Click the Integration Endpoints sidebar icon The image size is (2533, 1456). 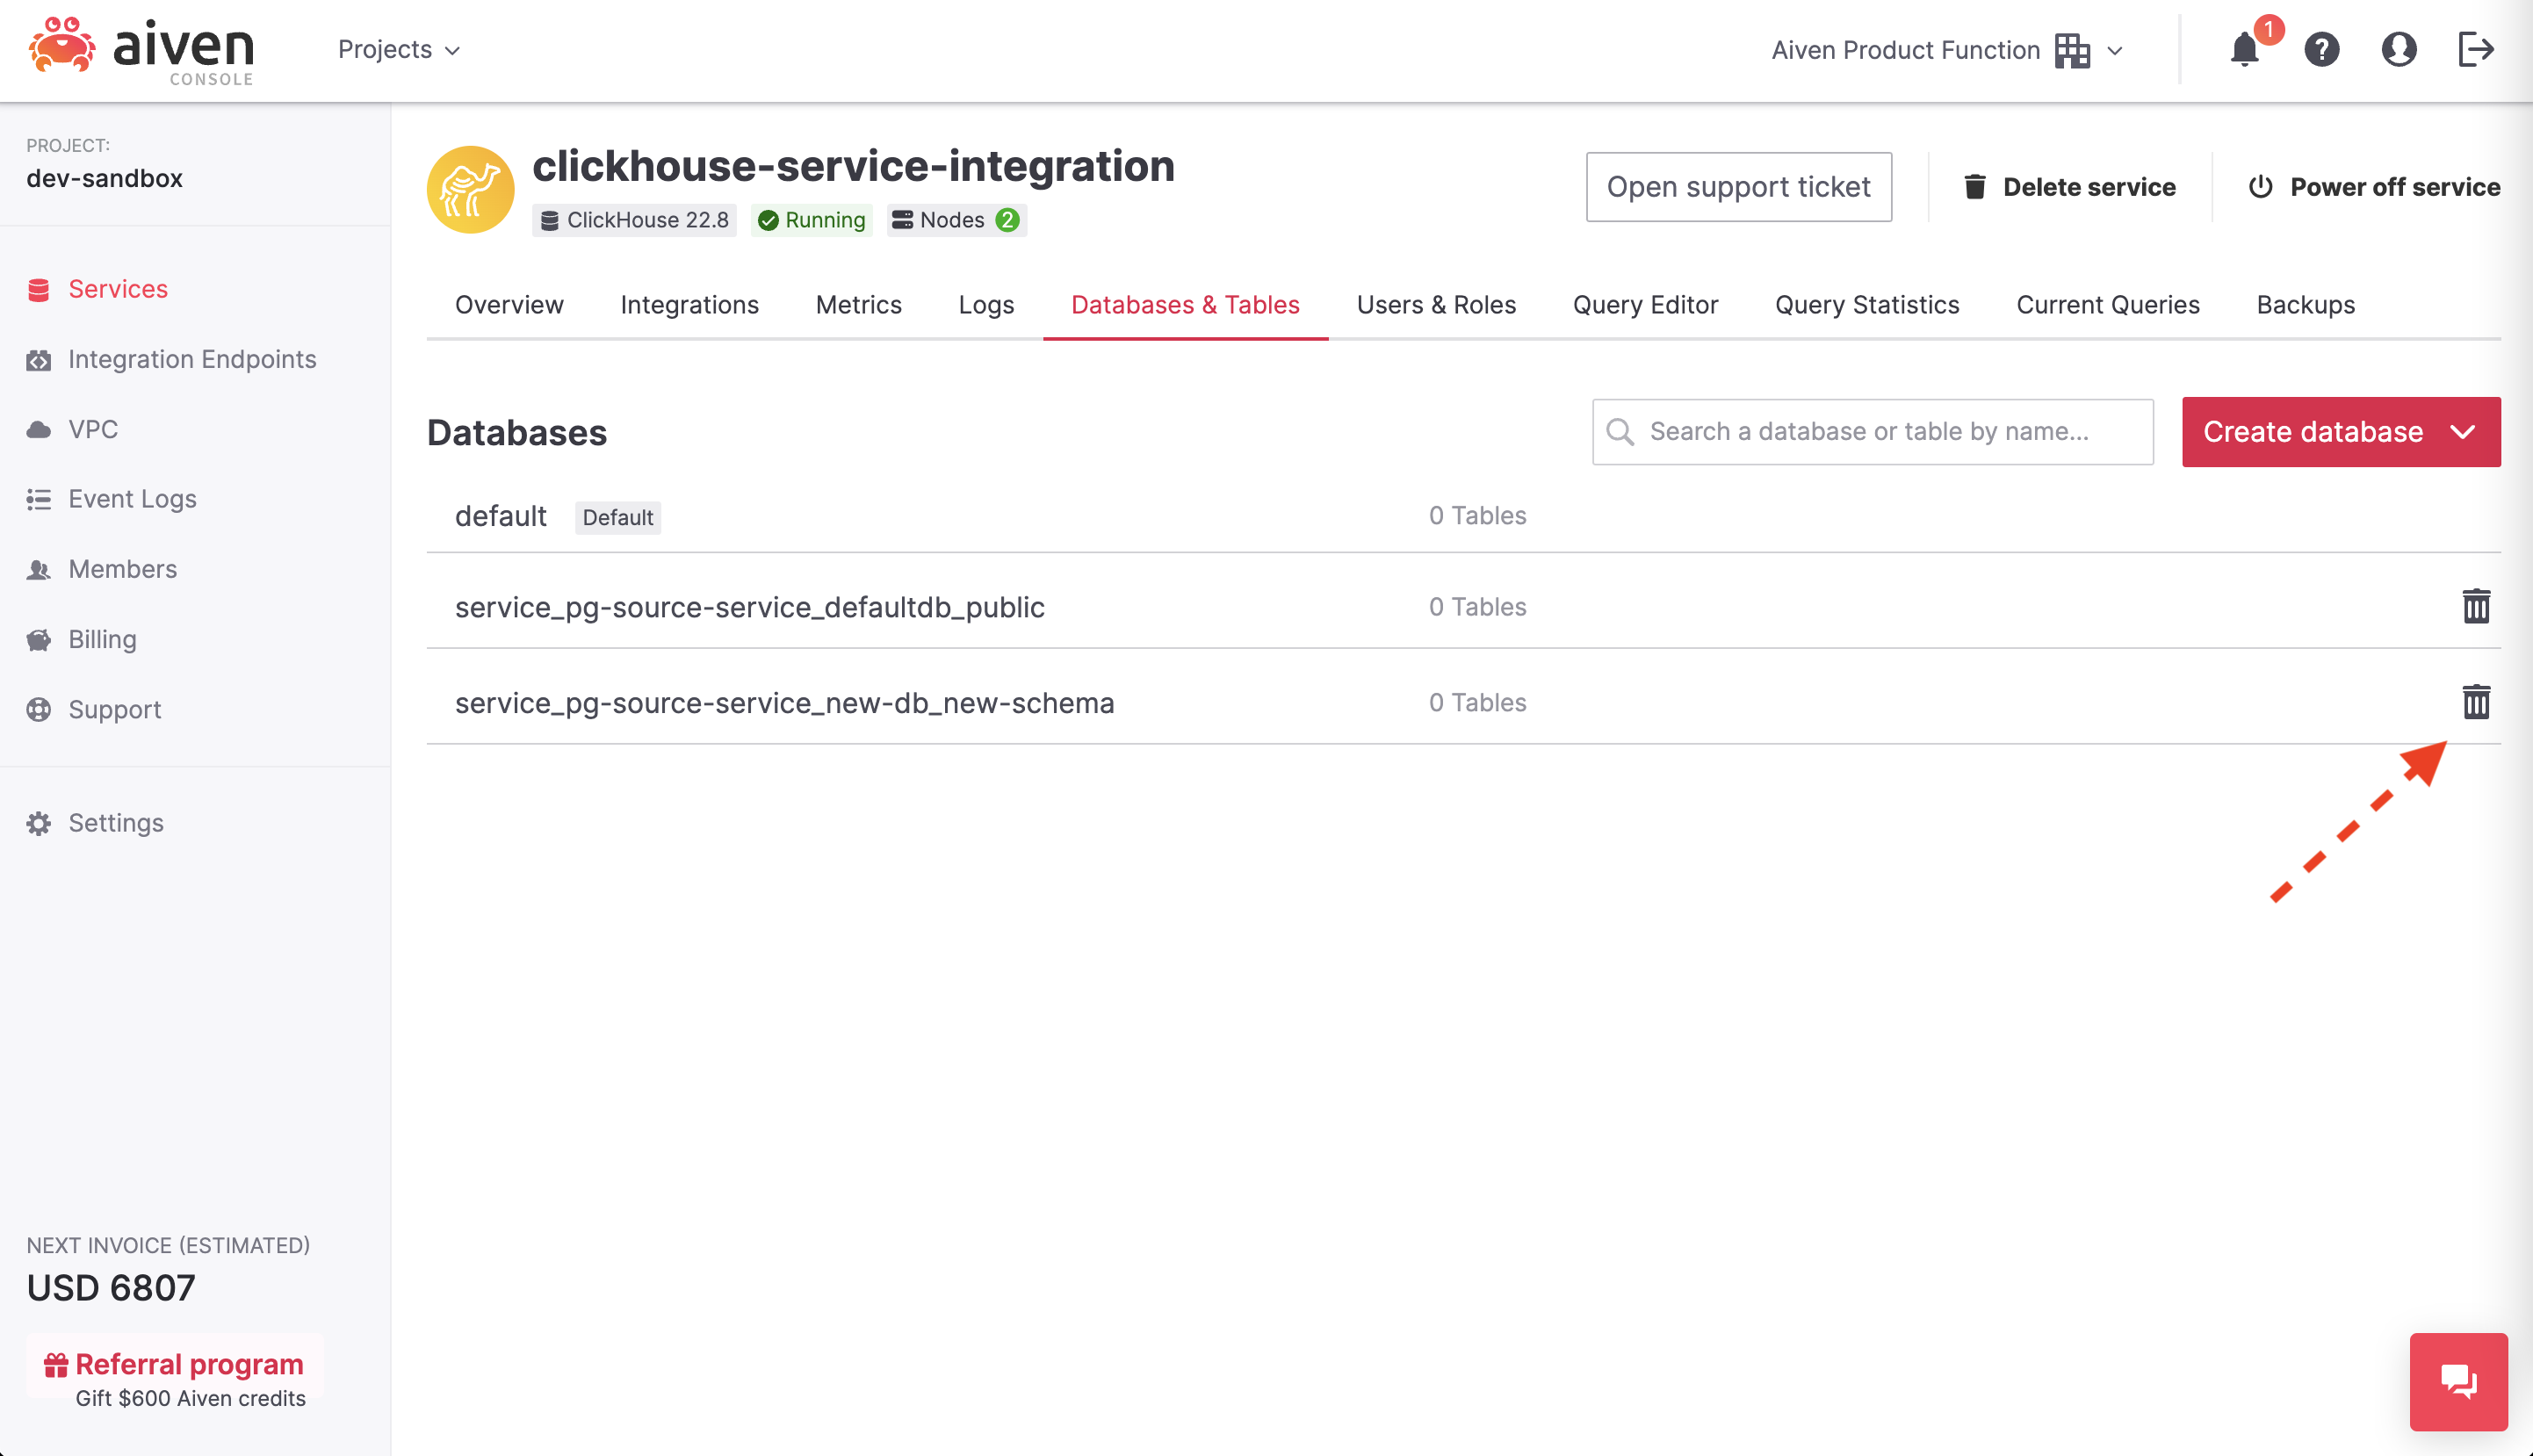click(x=39, y=359)
